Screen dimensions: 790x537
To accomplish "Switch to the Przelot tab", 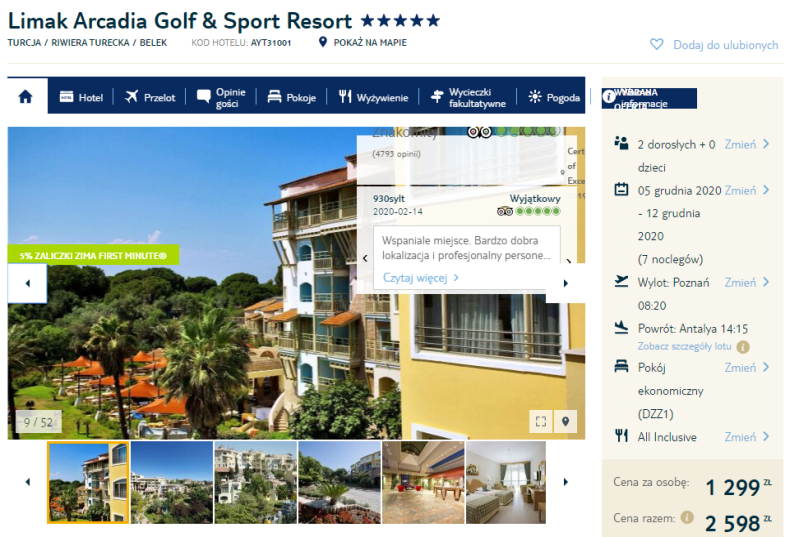I will tap(150, 97).
